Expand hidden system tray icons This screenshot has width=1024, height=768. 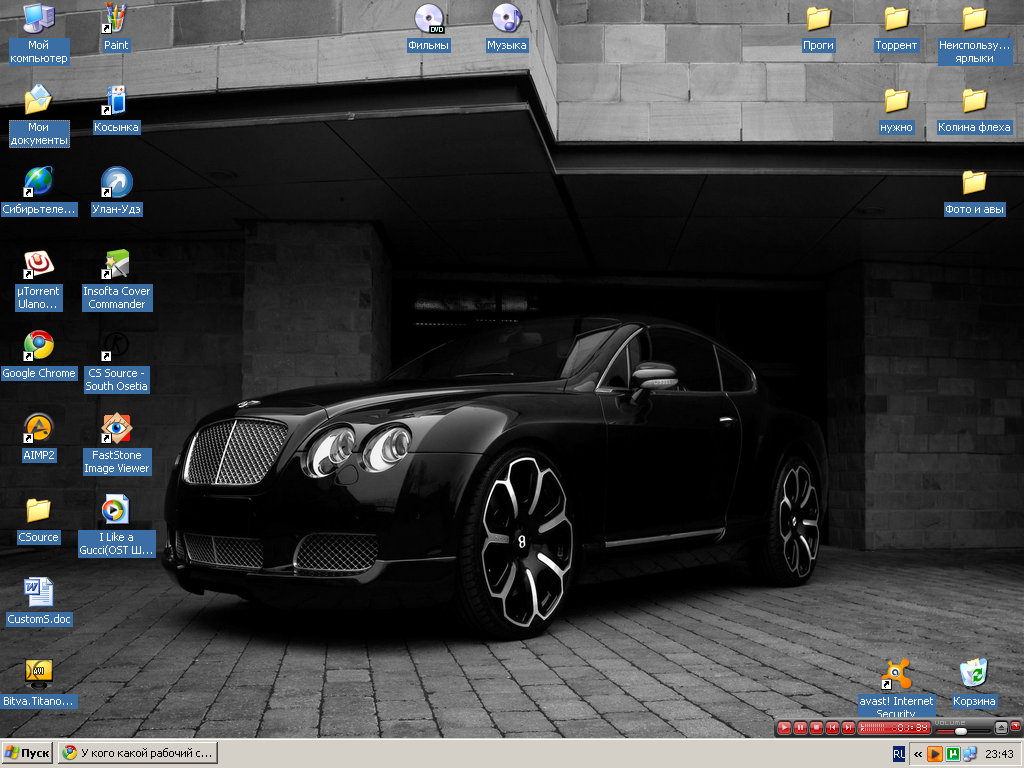coord(918,754)
